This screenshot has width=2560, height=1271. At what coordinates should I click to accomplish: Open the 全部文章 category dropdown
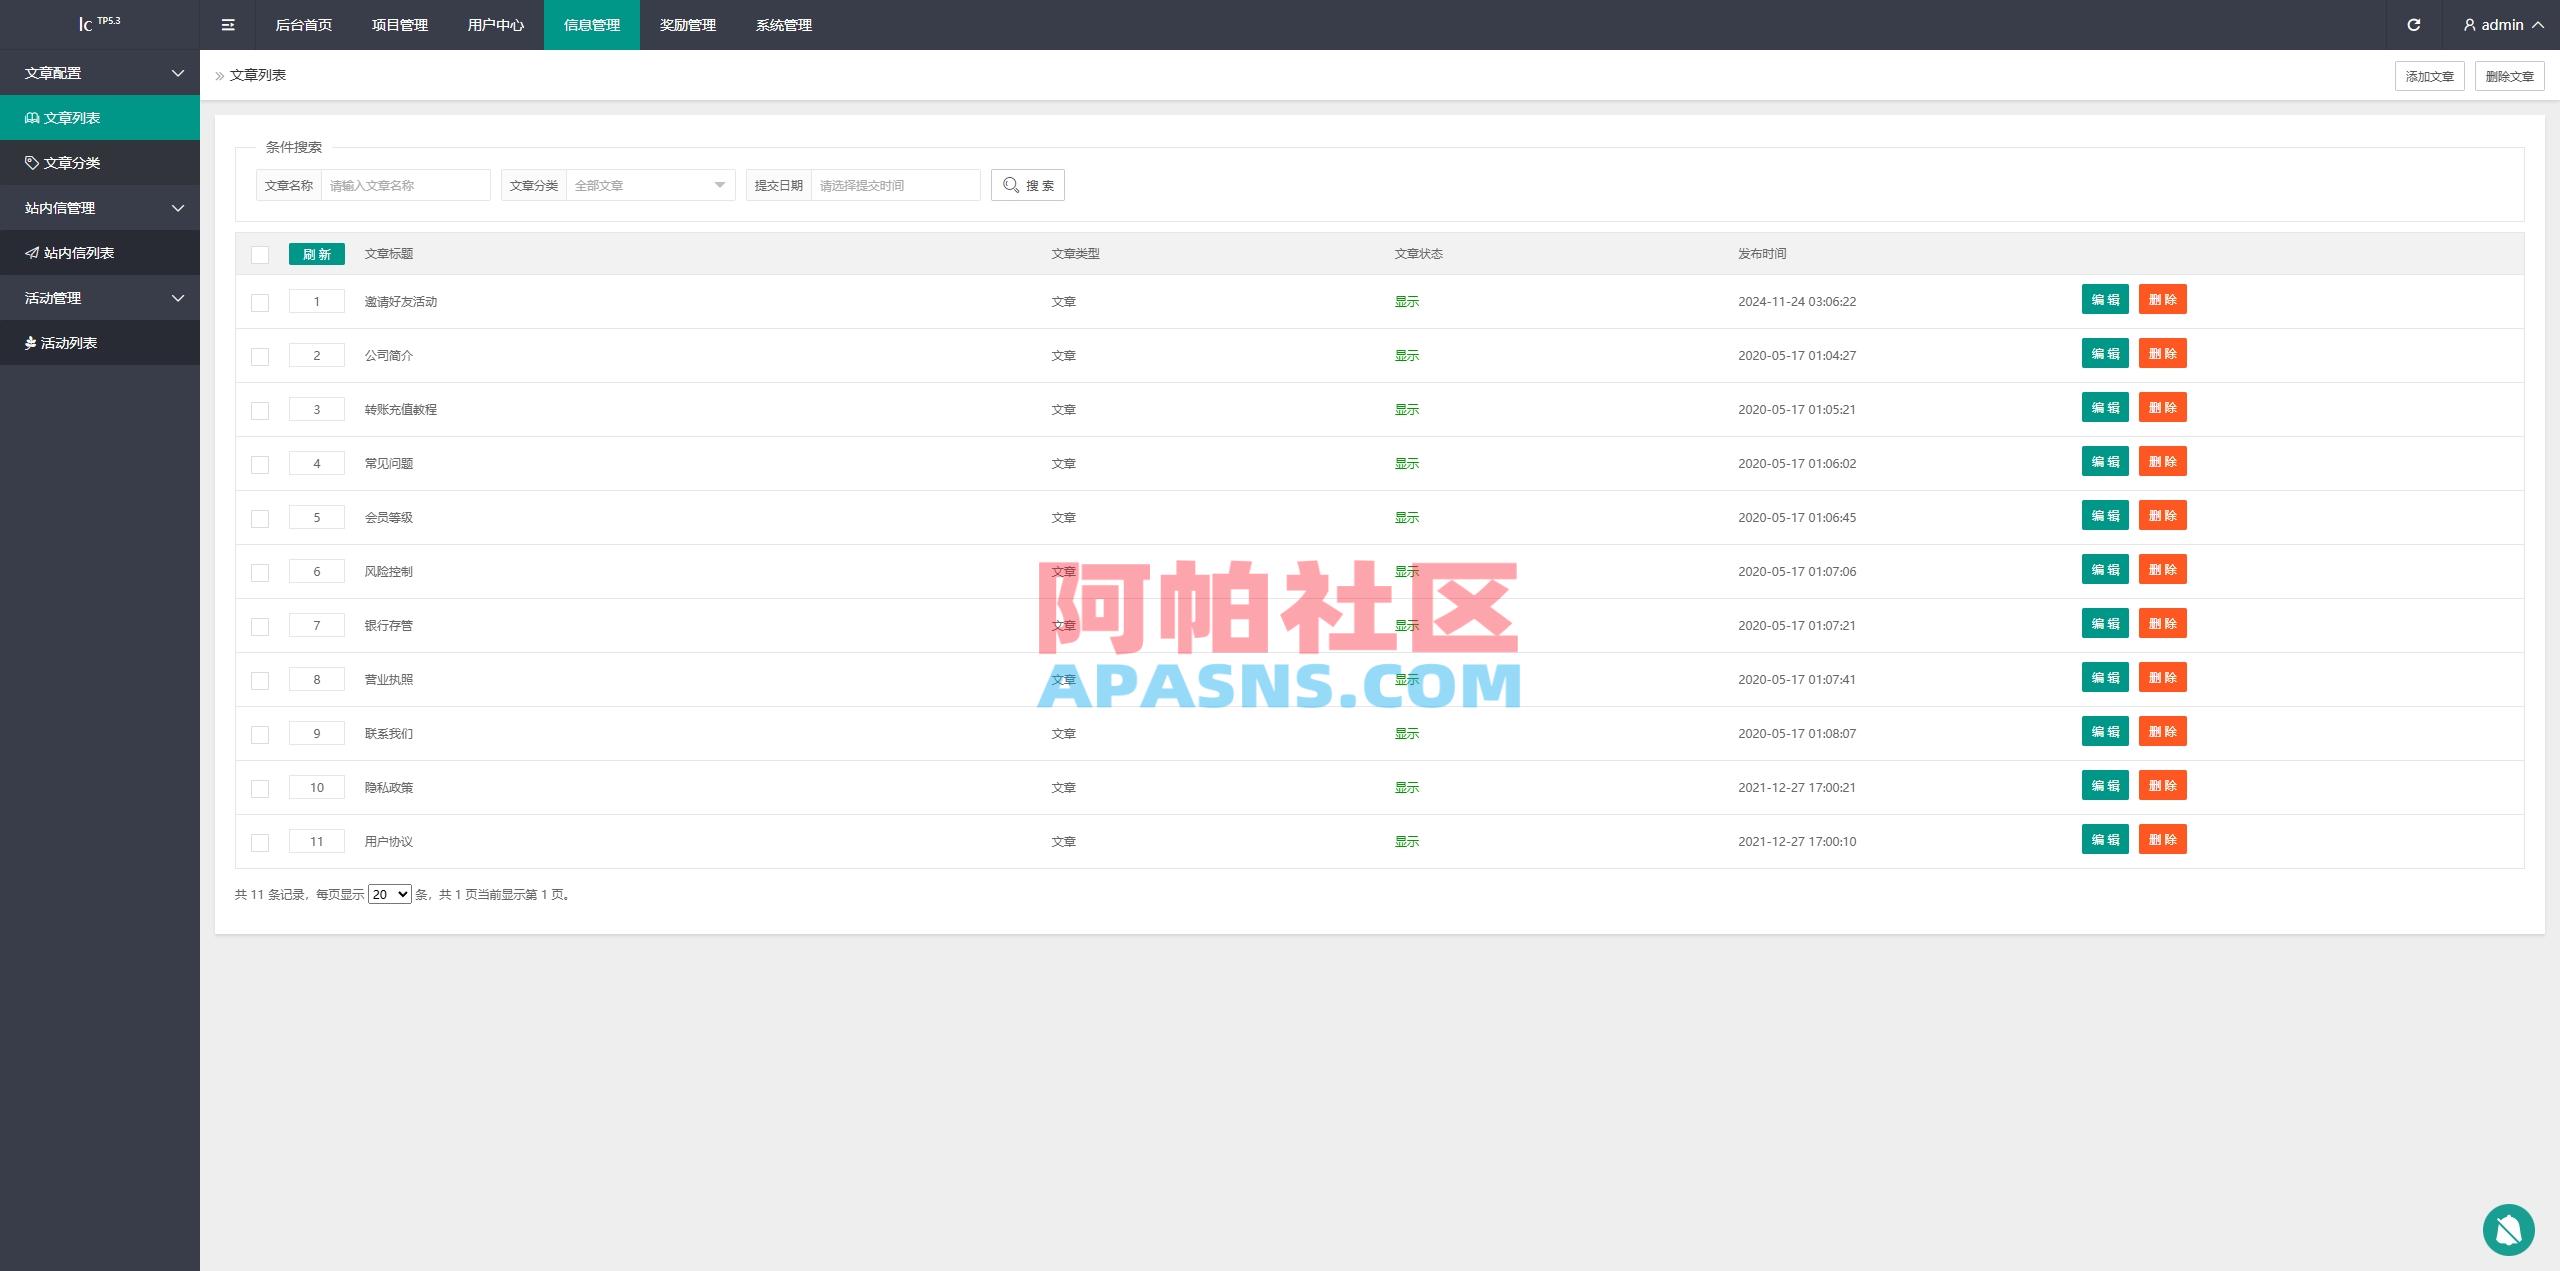point(648,184)
